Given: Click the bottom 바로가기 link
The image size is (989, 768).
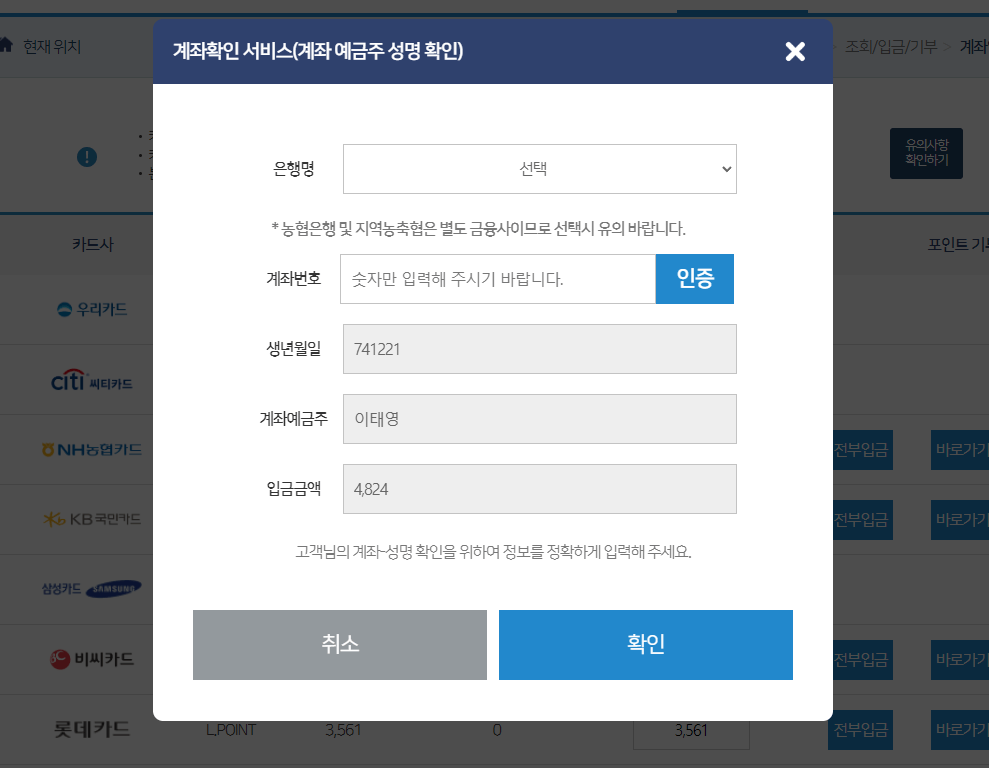Looking at the screenshot, I should click(x=963, y=729).
